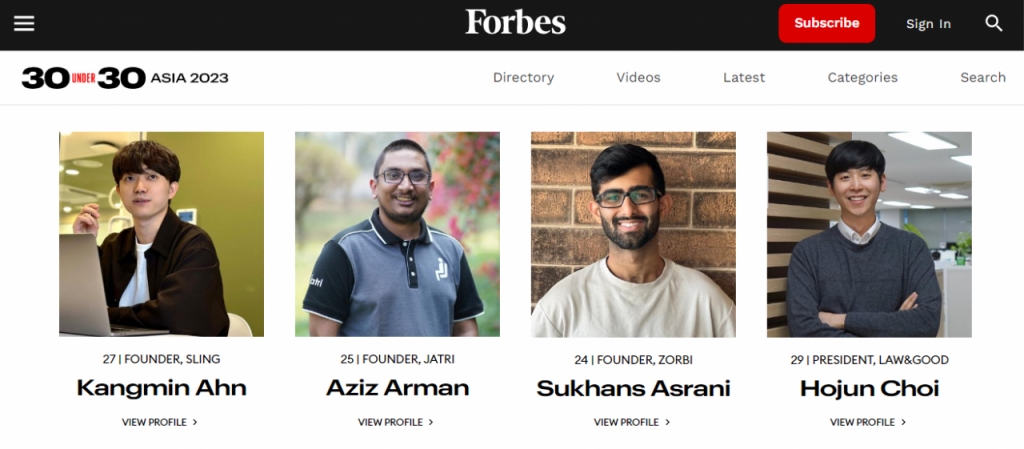Open Aziz Arman's profile photo
Viewport: 1024px width, 449px height.
397,234
